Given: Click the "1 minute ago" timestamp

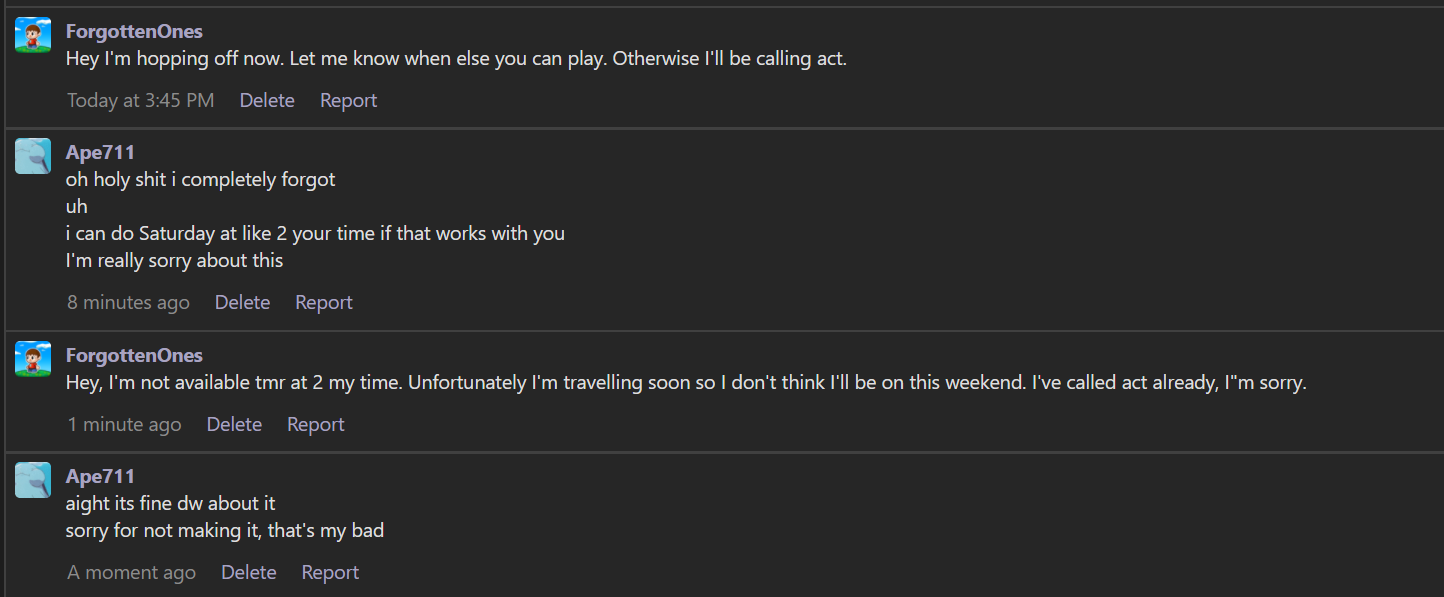Looking at the screenshot, I should 124,424.
